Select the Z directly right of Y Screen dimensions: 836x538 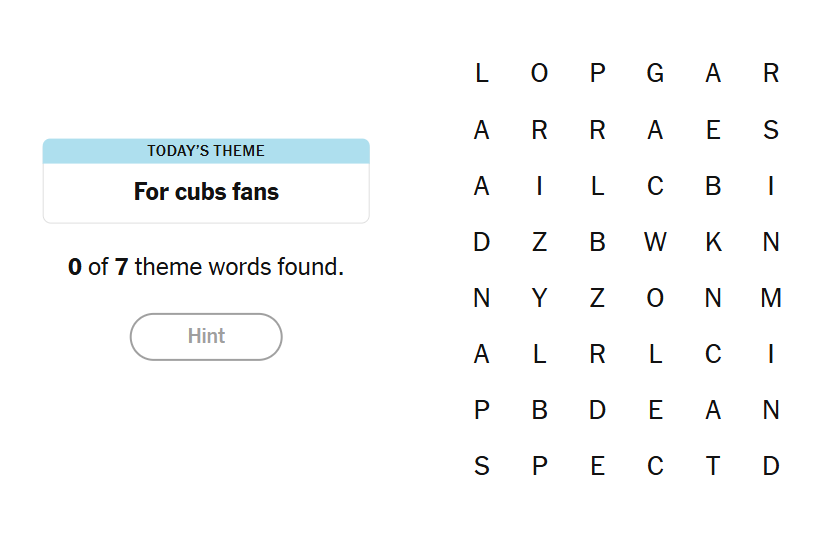tap(597, 298)
